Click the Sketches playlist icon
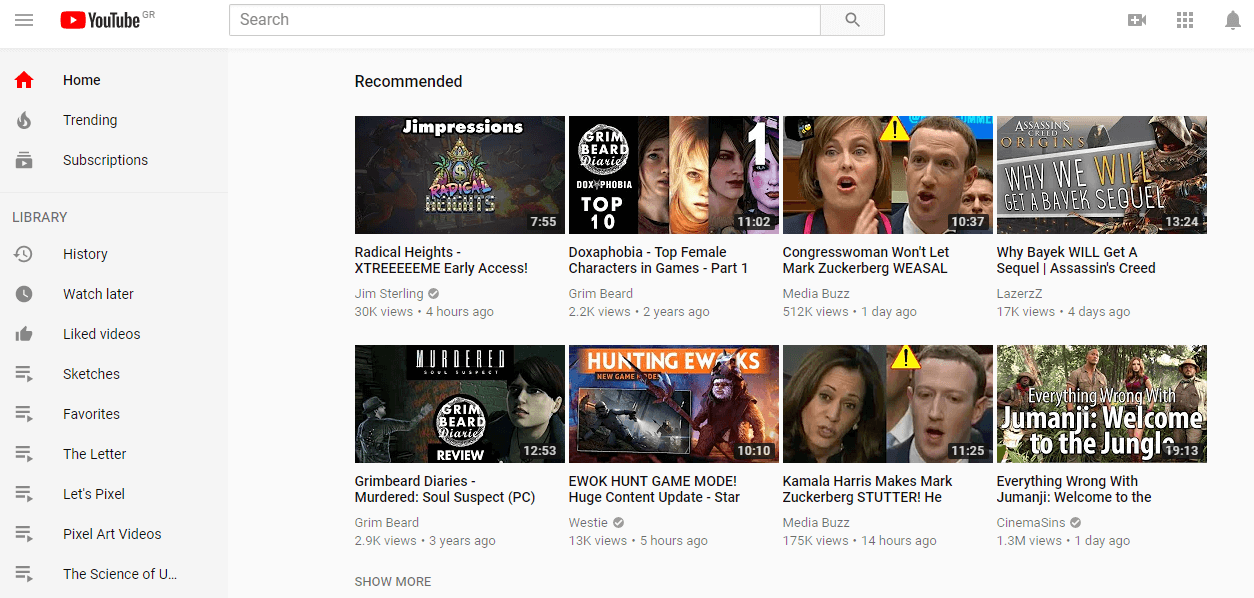Viewport: 1254px width, 598px height. pyautogui.click(x=24, y=374)
